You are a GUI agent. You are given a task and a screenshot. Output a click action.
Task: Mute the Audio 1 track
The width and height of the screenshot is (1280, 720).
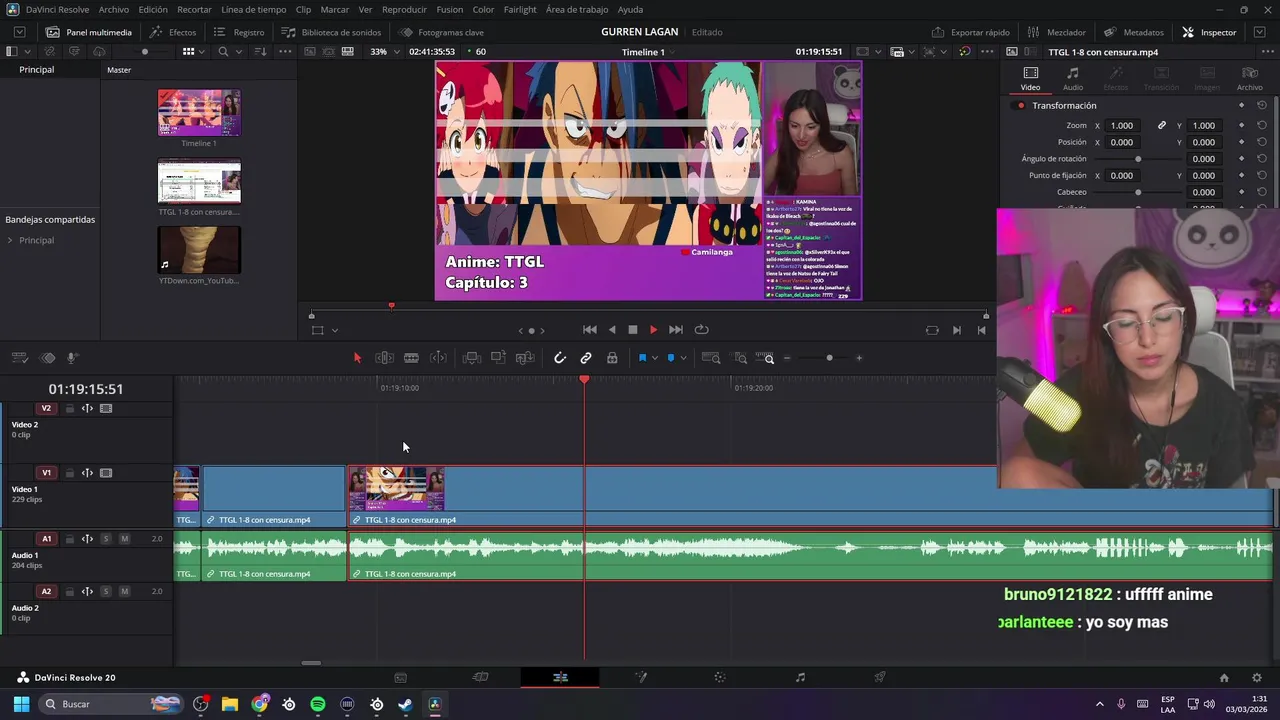[124, 539]
